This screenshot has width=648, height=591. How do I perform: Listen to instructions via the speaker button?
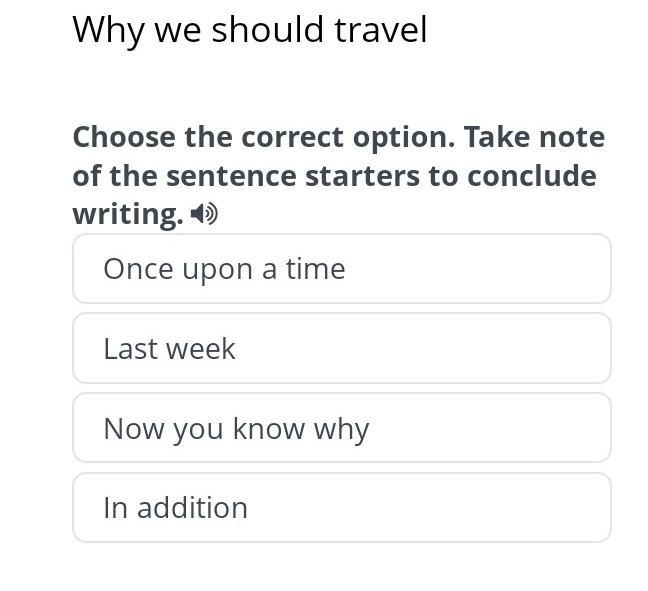pos(204,214)
